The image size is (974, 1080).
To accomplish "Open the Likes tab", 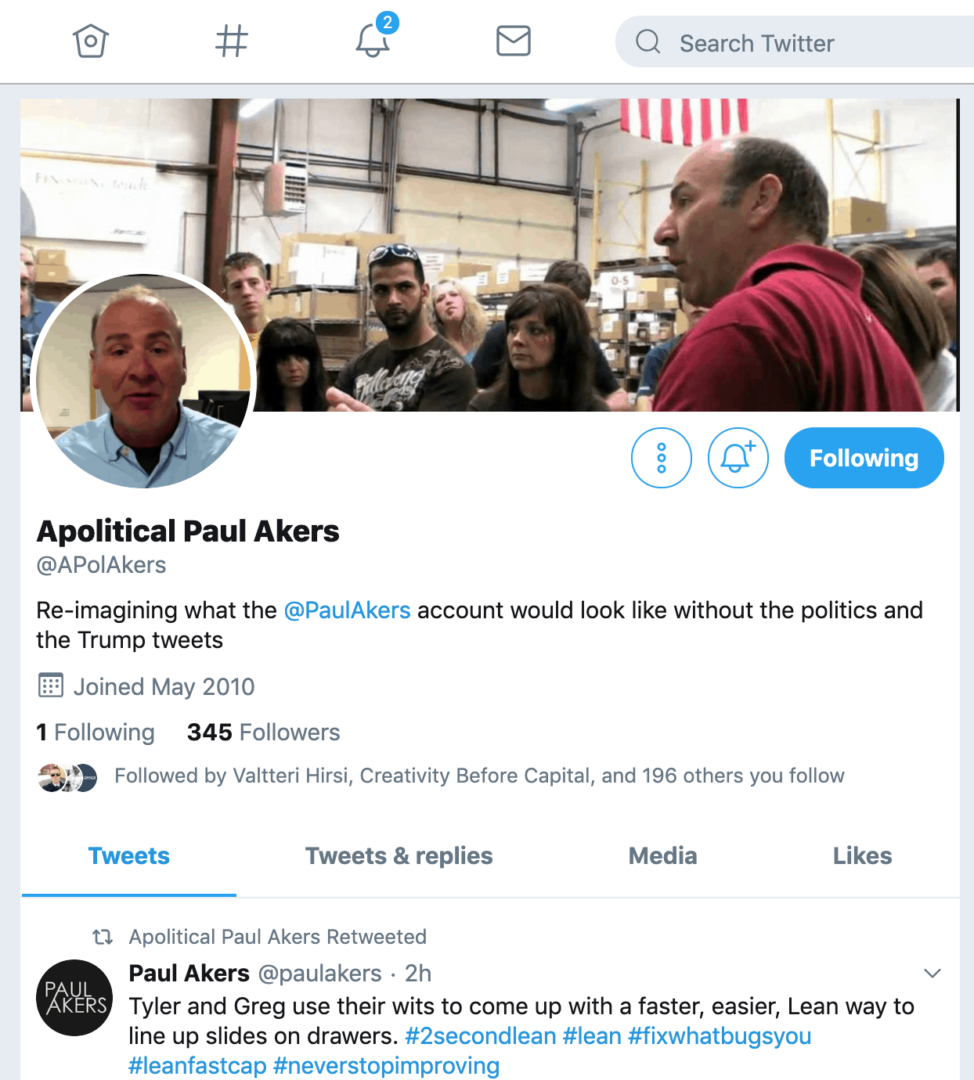I will pyautogui.click(x=862, y=856).
